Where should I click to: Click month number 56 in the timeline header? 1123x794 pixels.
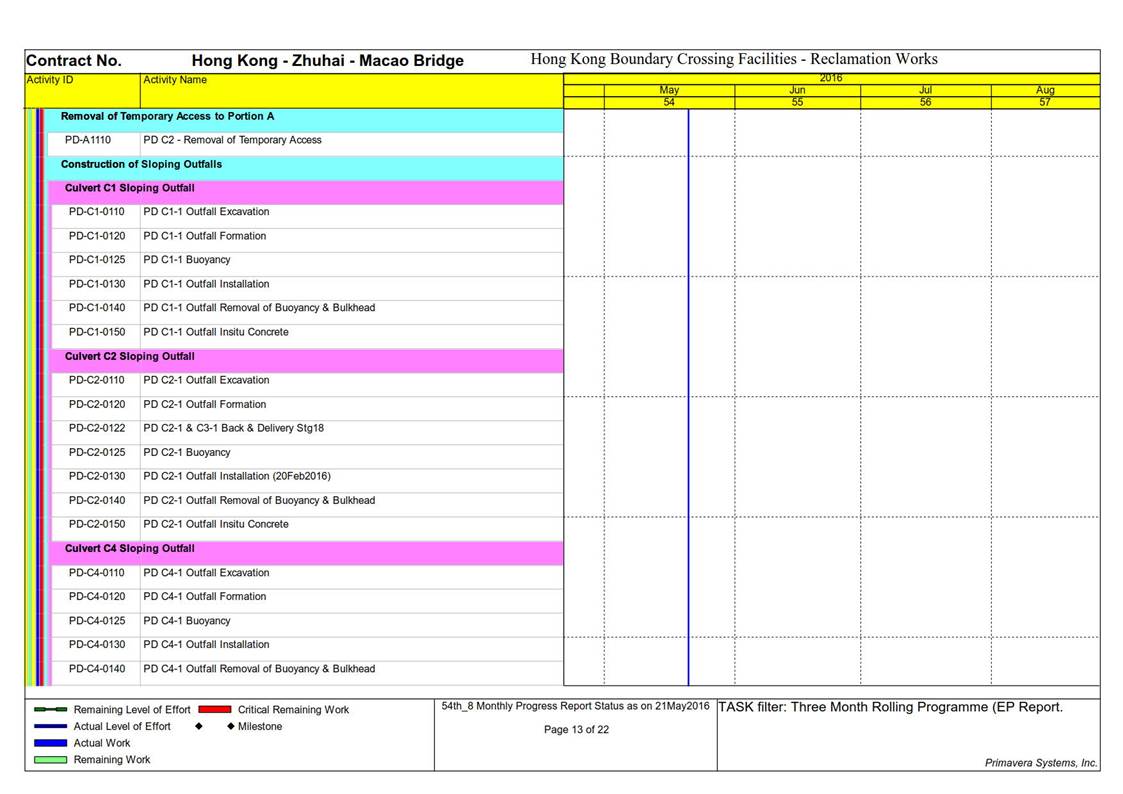tap(925, 102)
